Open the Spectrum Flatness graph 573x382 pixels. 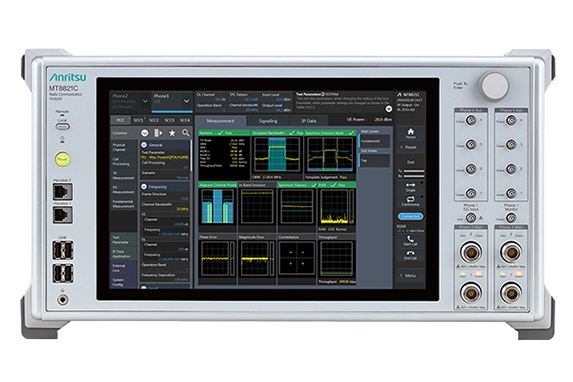pyautogui.click(x=297, y=207)
